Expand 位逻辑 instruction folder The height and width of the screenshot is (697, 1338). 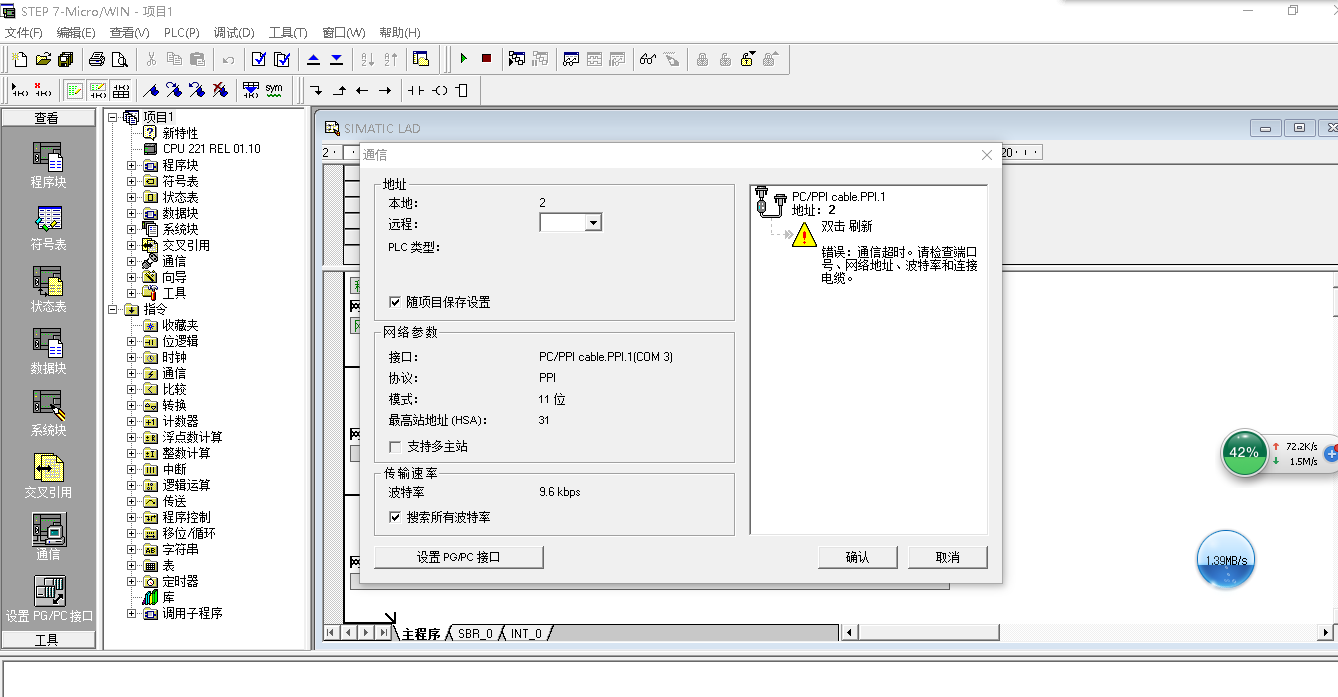pyautogui.click(x=131, y=341)
